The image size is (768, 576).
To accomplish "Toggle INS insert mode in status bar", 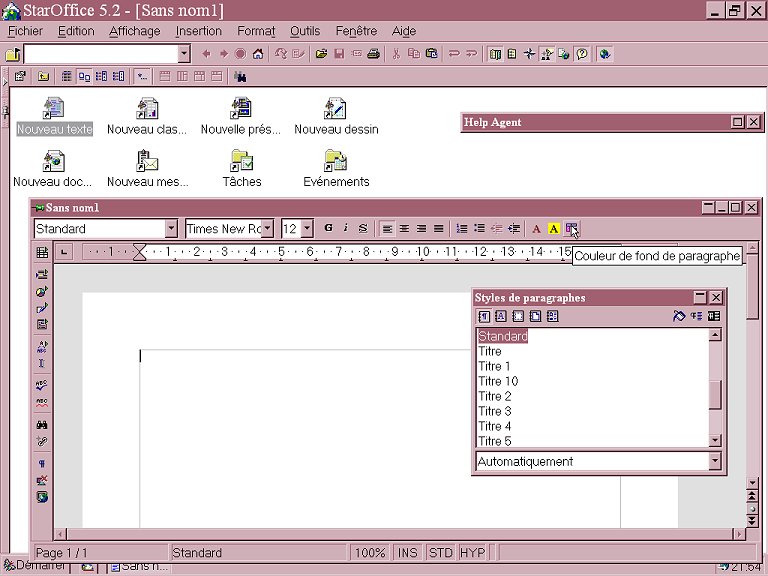I will [x=408, y=553].
